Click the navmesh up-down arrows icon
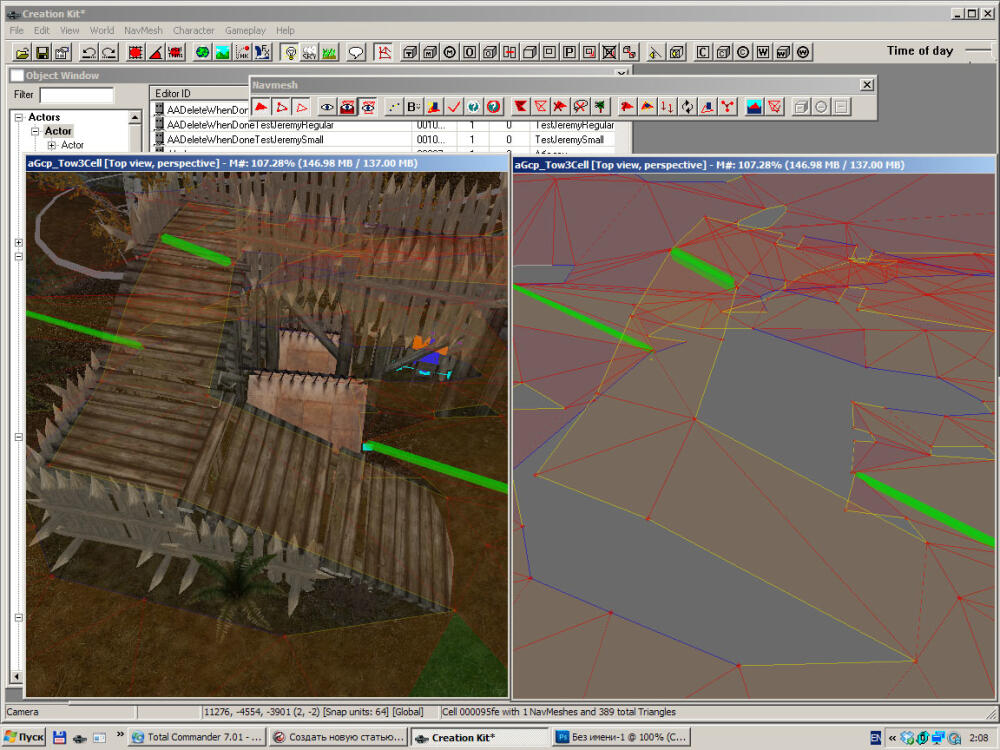This screenshot has height=750, width=1000. 667,107
